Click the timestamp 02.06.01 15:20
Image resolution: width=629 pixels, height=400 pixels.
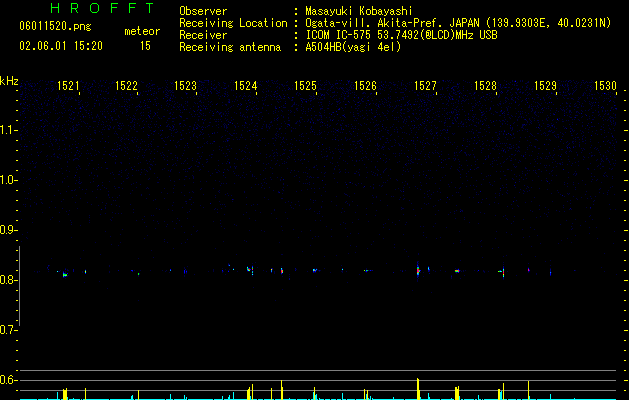point(61,46)
